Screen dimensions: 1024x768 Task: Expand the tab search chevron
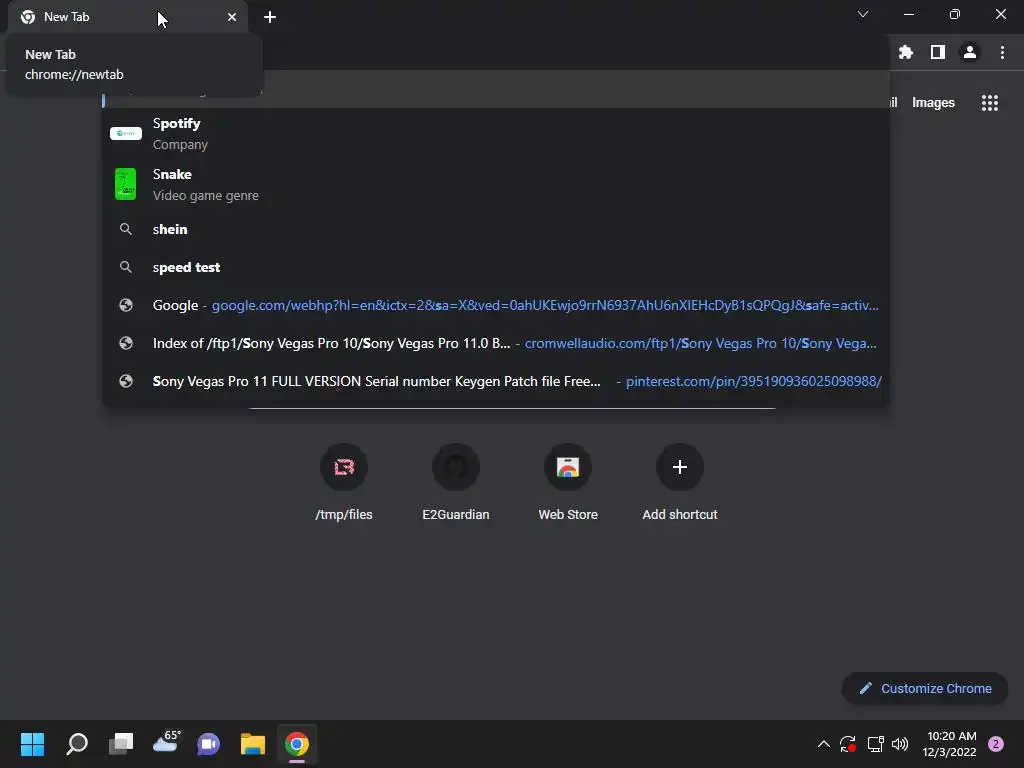click(x=863, y=14)
